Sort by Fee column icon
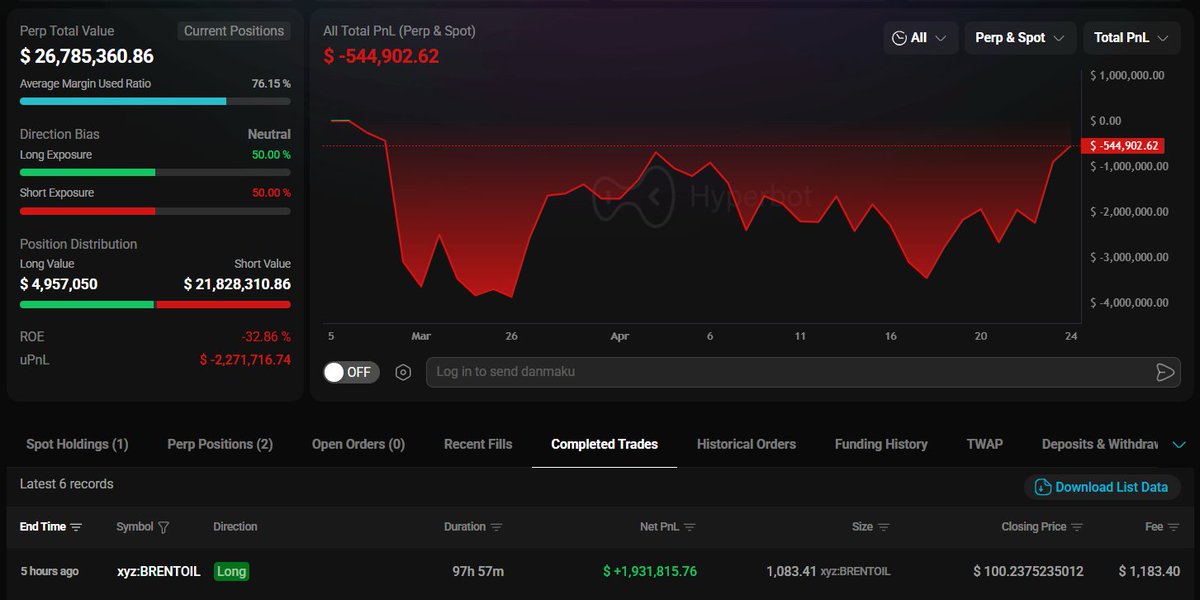This screenshot has width=1200, height=600. tap(1174, 527)
